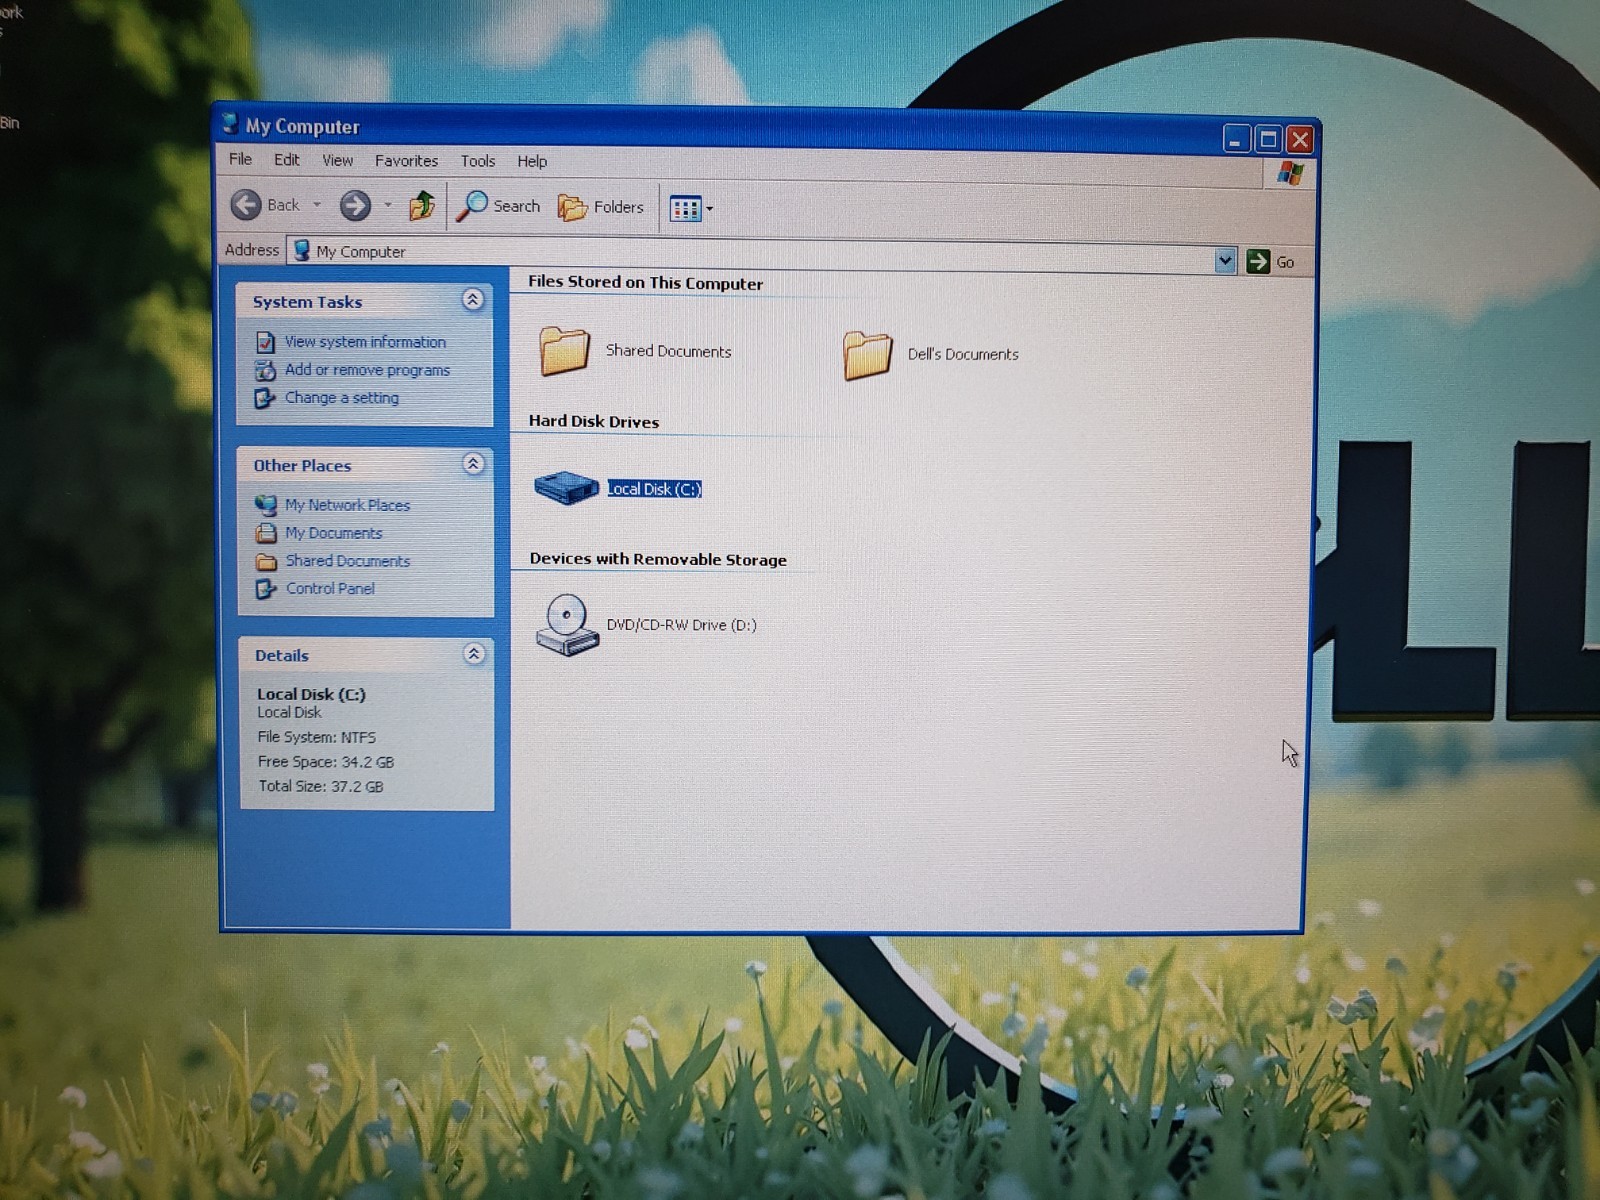Open the File menu
Viewport: 1600px width, 1200px height.
click(240, 159)
